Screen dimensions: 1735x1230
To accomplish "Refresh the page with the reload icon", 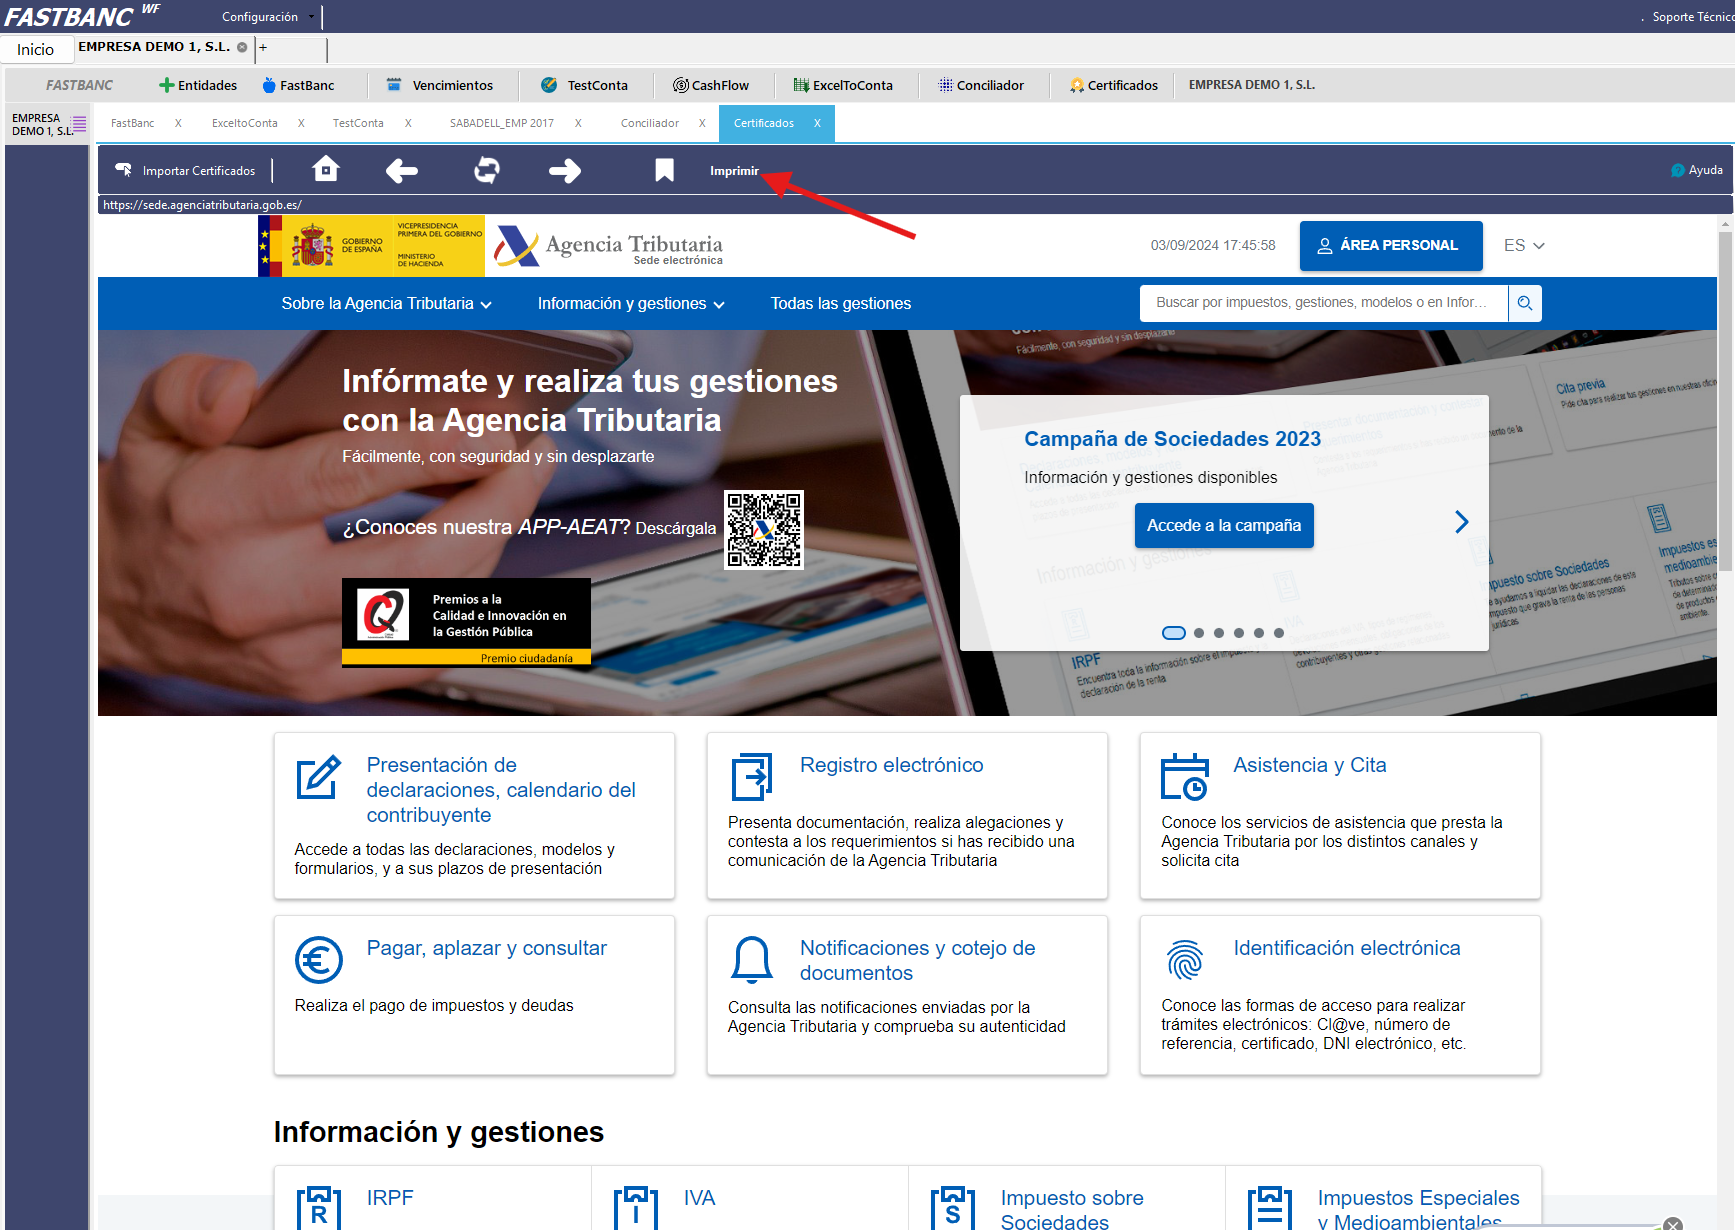I will point(487,170).
